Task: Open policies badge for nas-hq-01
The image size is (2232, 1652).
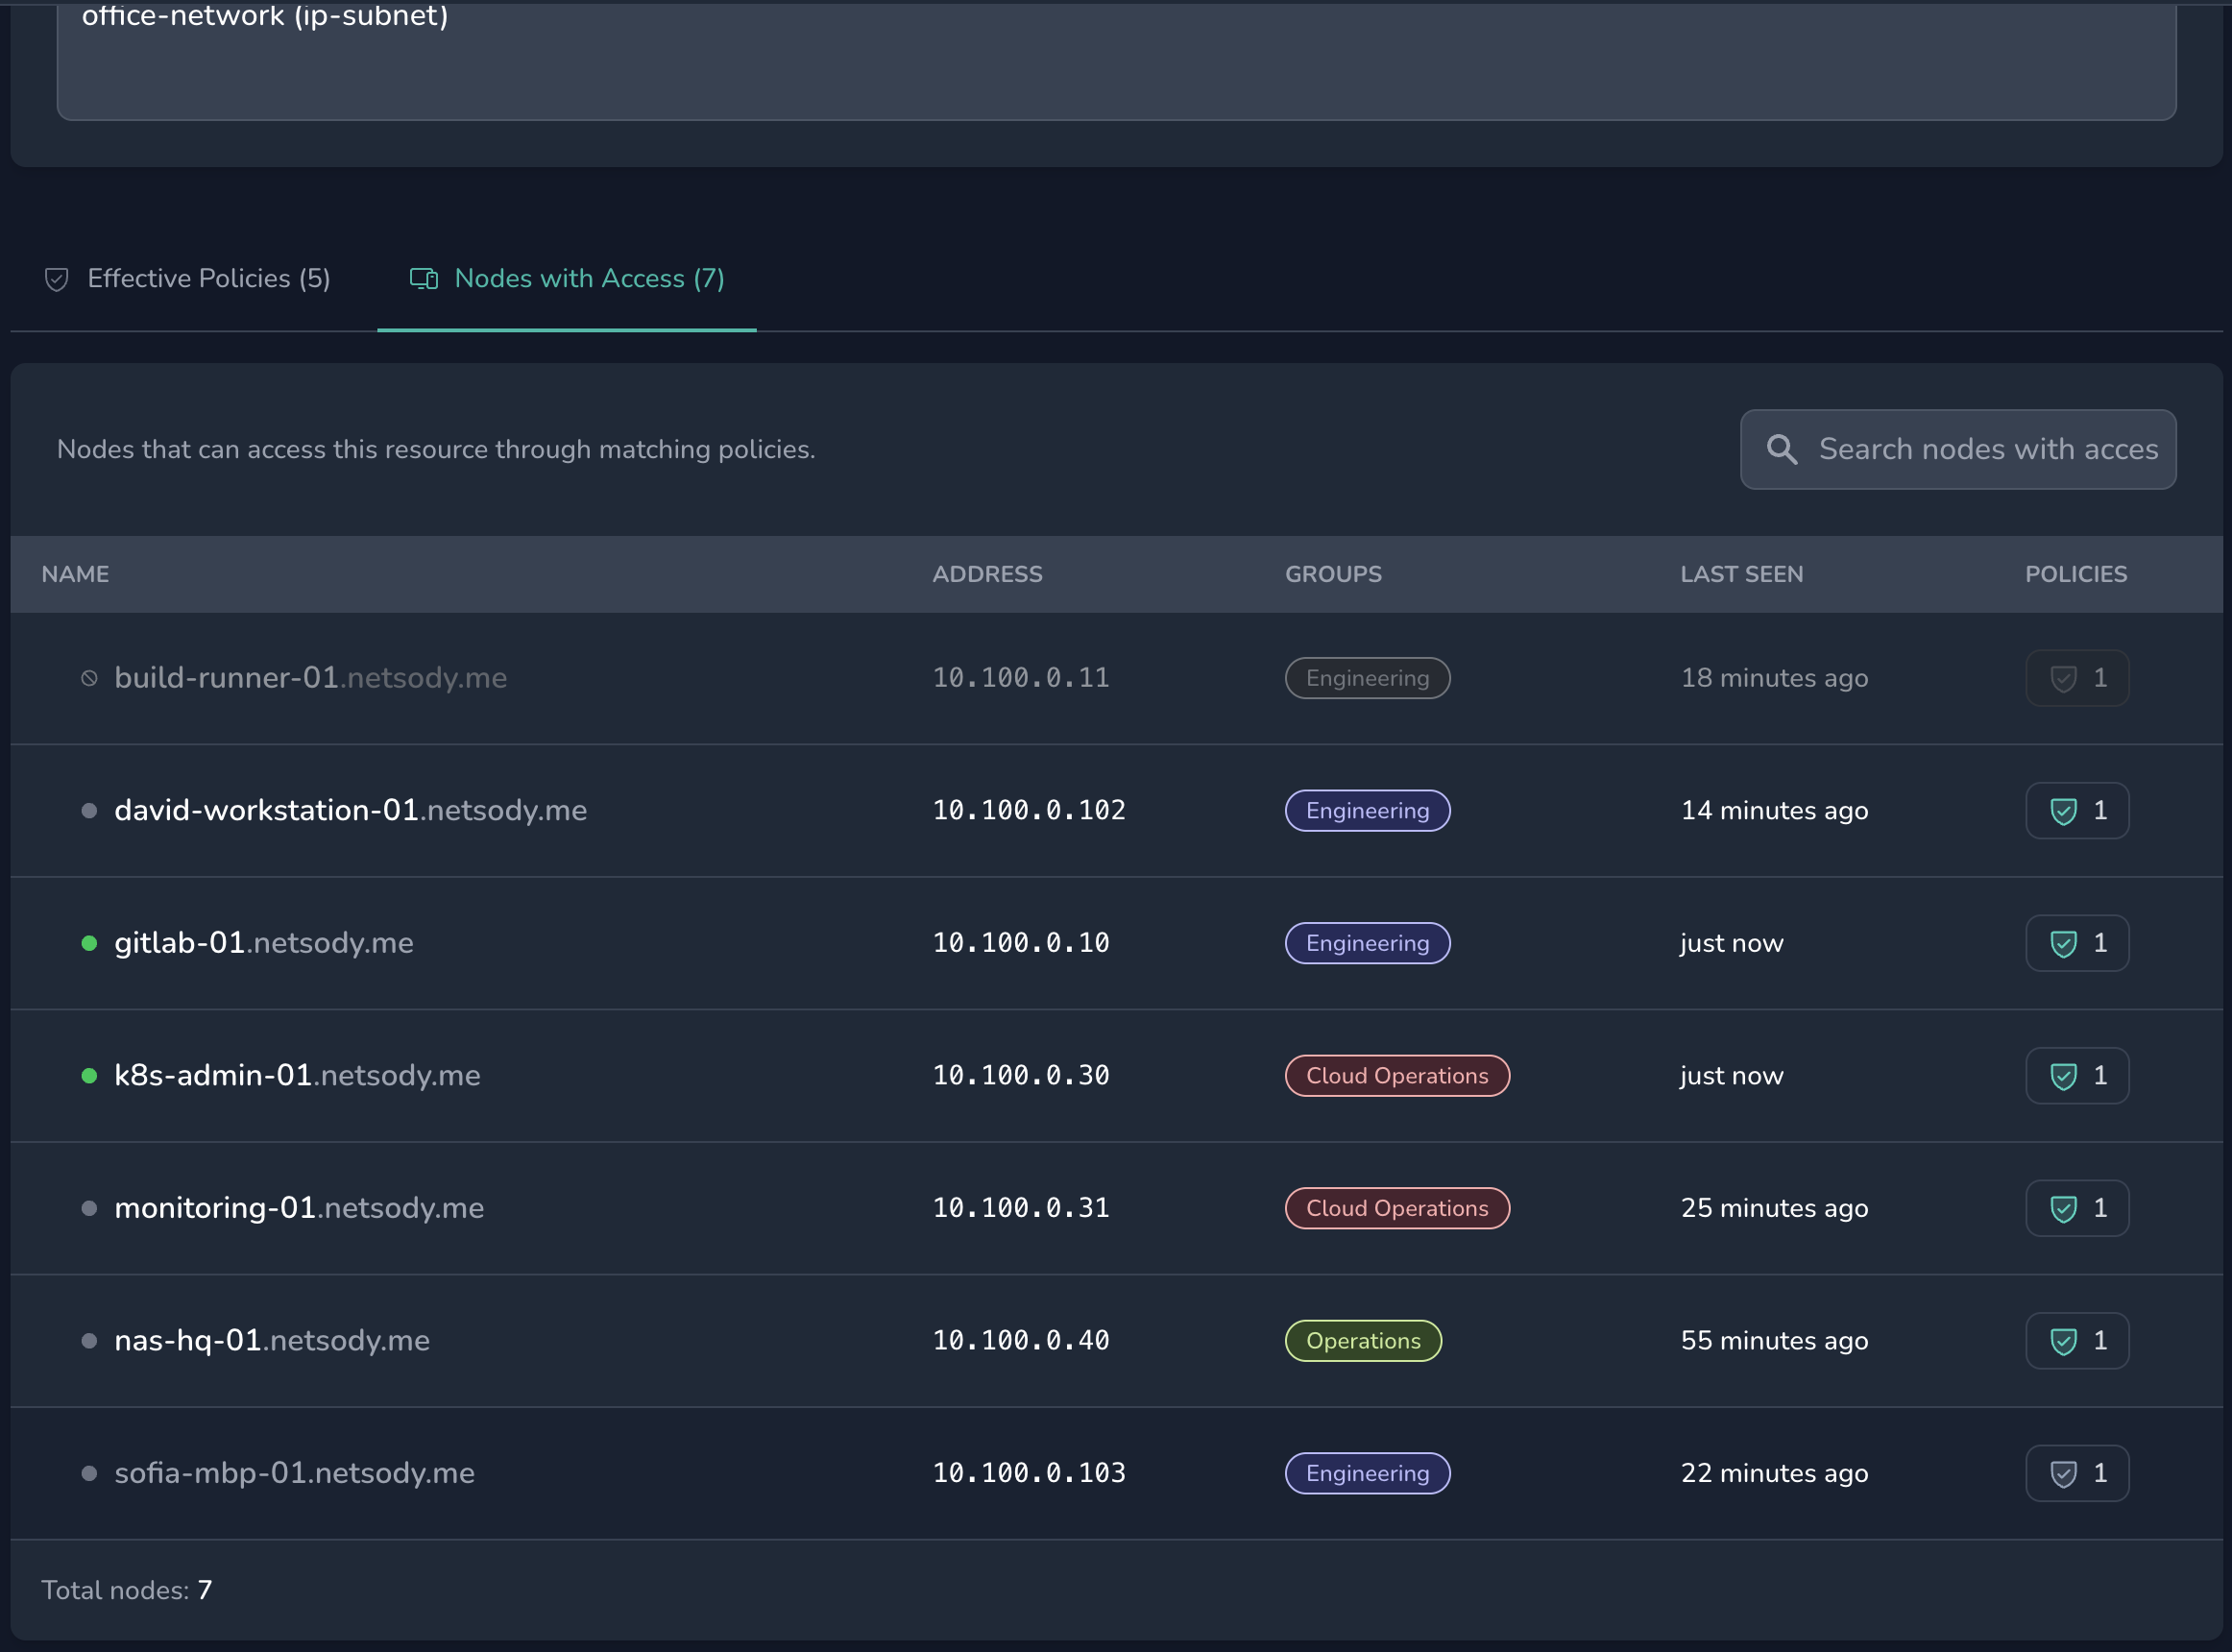Action: coord(2077,1341)
